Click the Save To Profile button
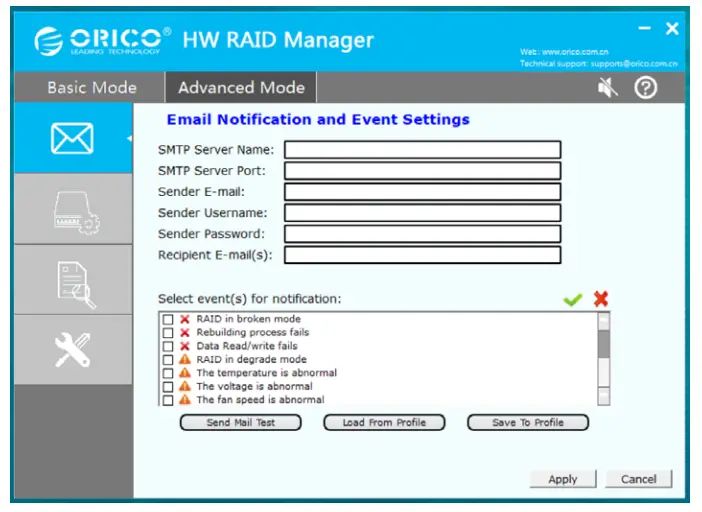Viewport: 702px width, 512px height. click(x=528, y=422)
